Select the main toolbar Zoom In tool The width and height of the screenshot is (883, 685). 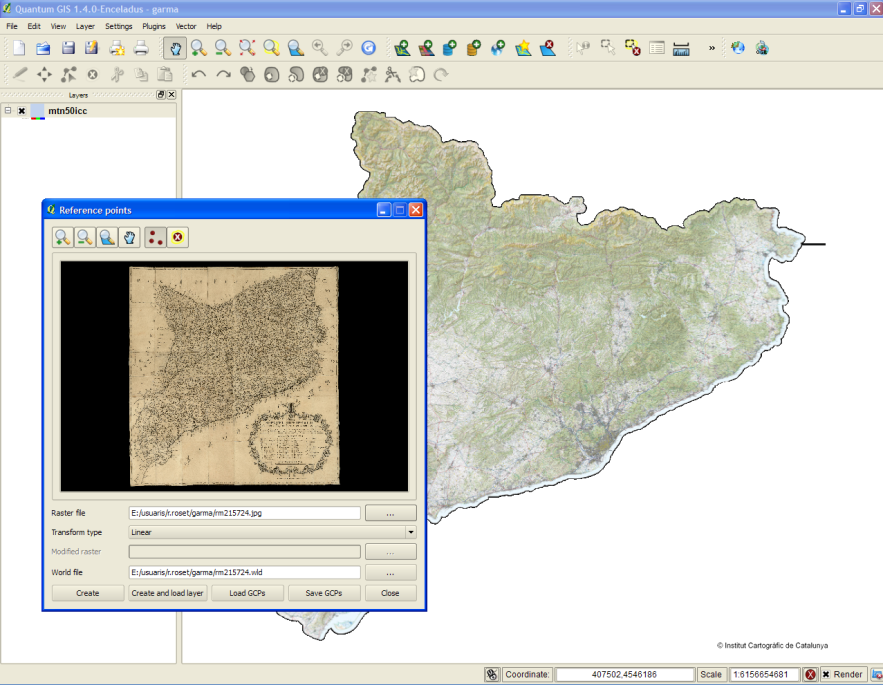coord(199,48)
